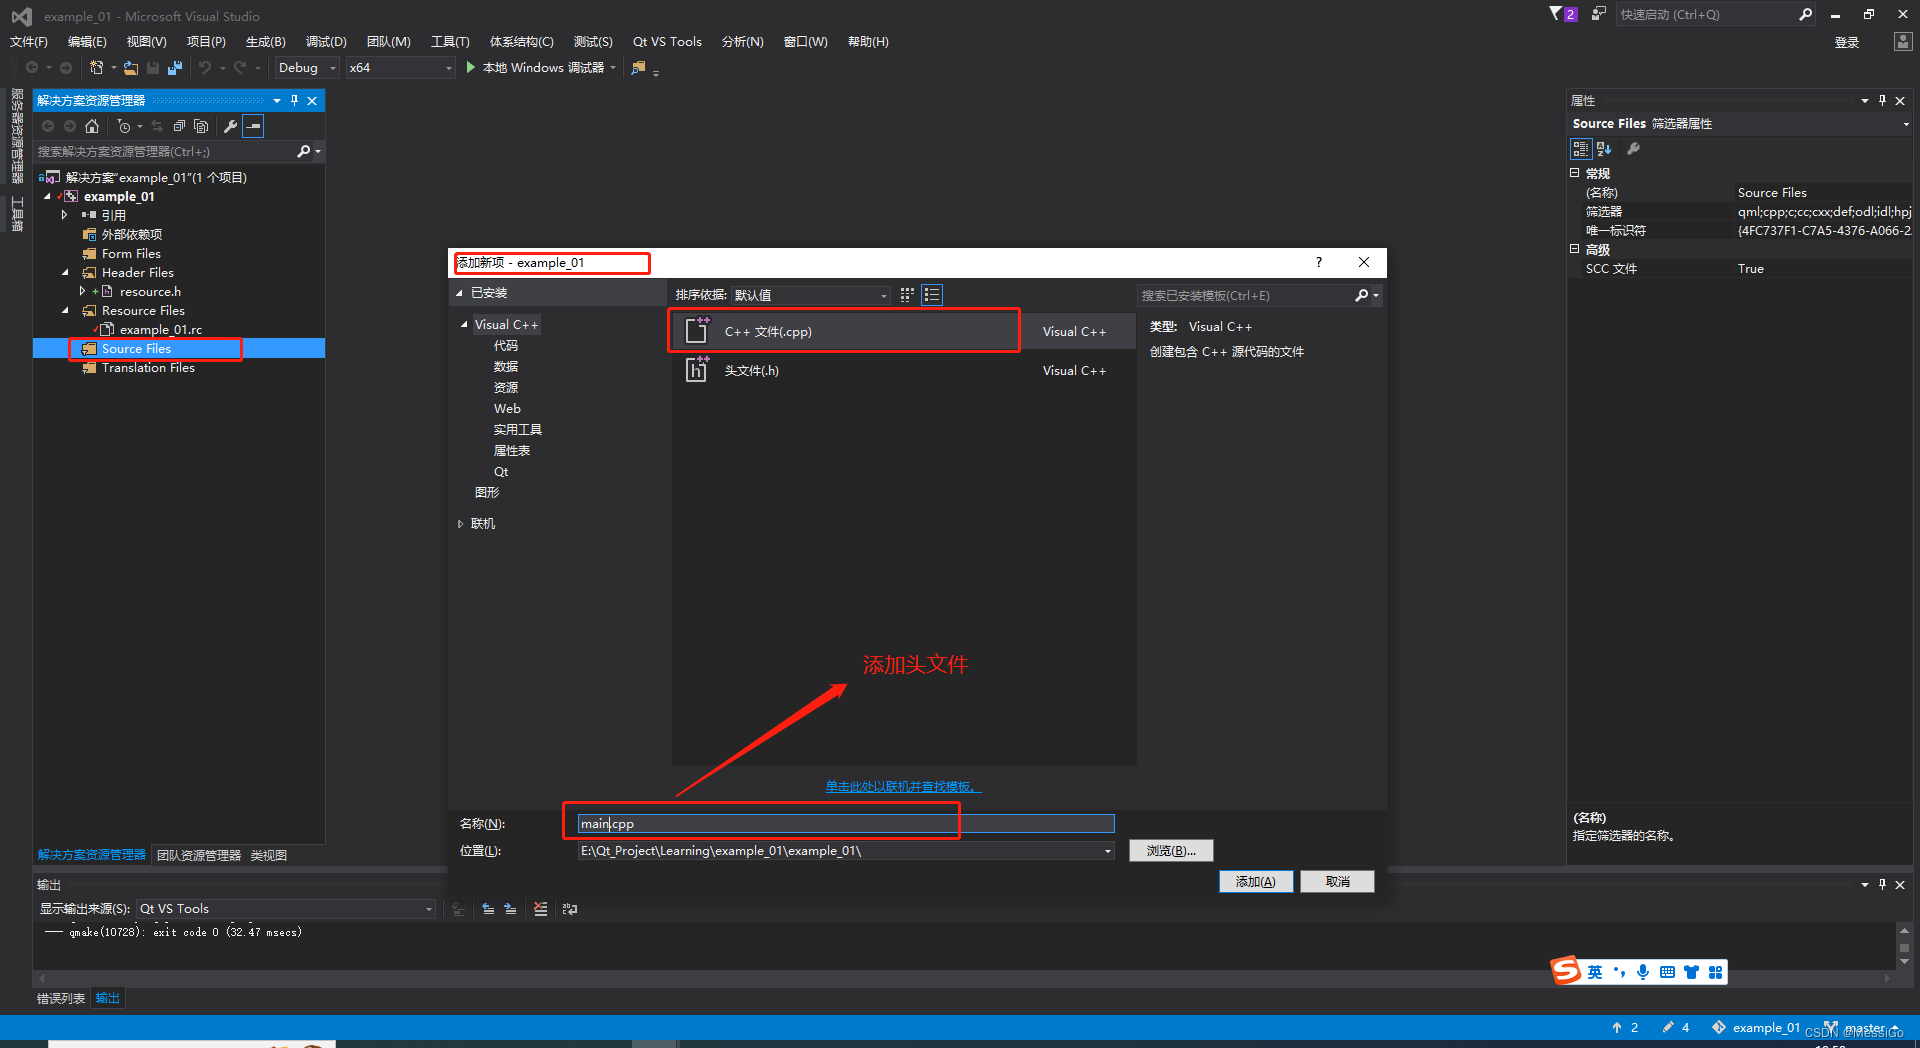1920x1048 pixels.
Task: Click the undo toolbar icon
Action: 205,68
